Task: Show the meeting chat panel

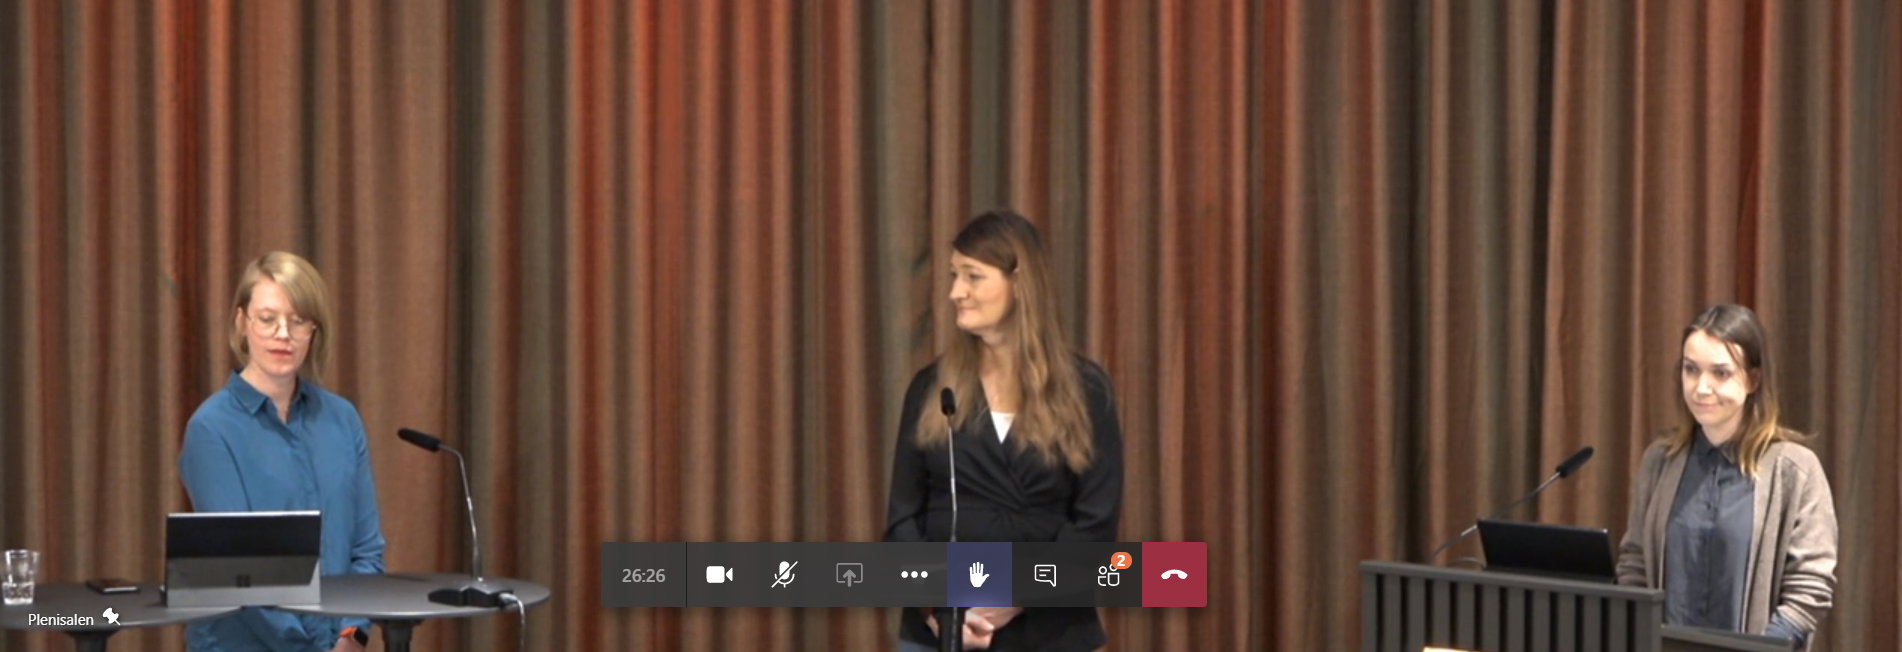Action: coord(1045,575)
